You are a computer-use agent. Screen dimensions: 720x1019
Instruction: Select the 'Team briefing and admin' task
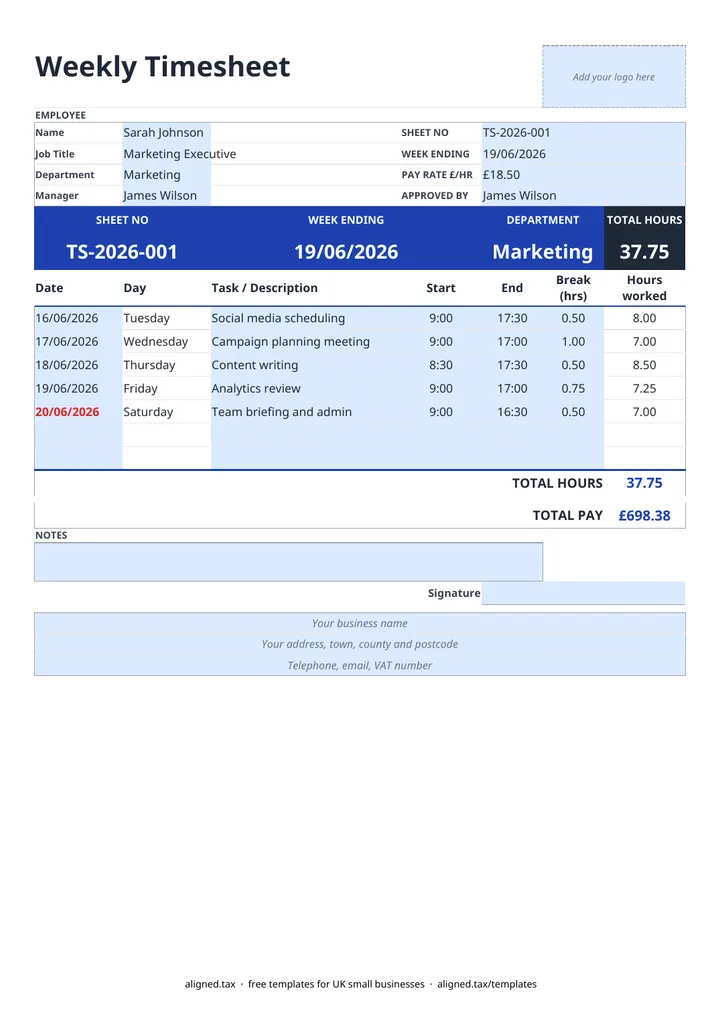coord(281,412)
